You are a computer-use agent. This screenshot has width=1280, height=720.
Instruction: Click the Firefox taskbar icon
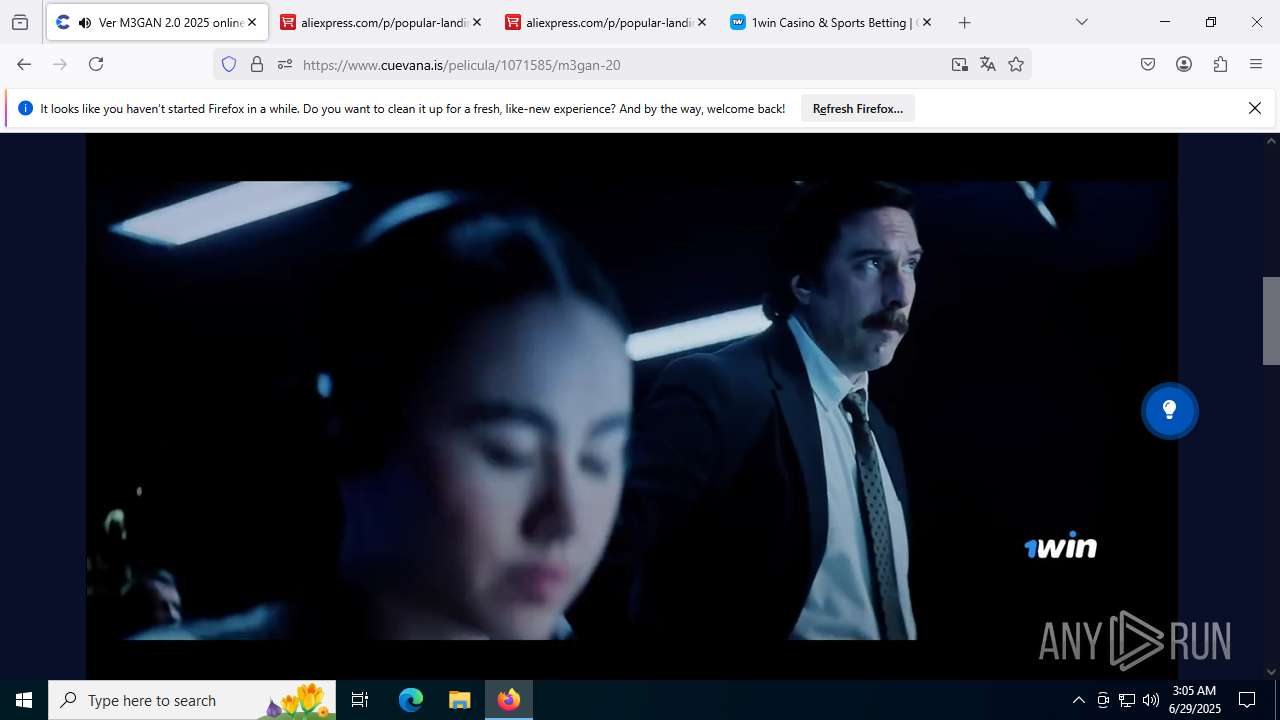(x=509, y=700)
